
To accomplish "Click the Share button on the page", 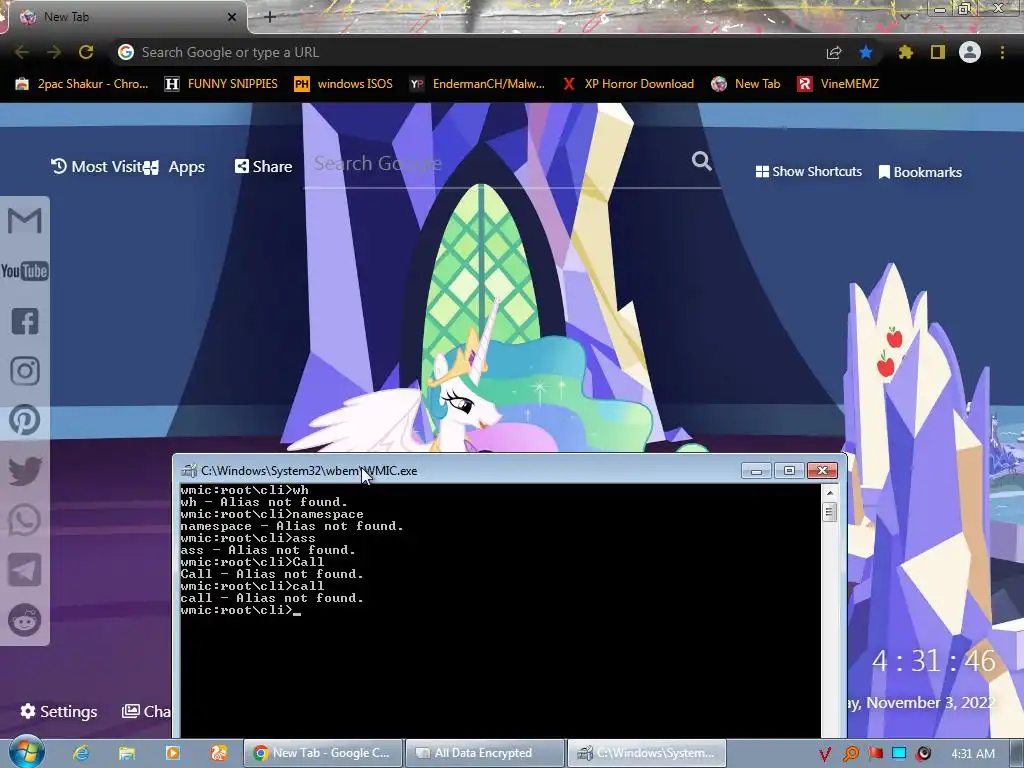I will click(264, 167).
